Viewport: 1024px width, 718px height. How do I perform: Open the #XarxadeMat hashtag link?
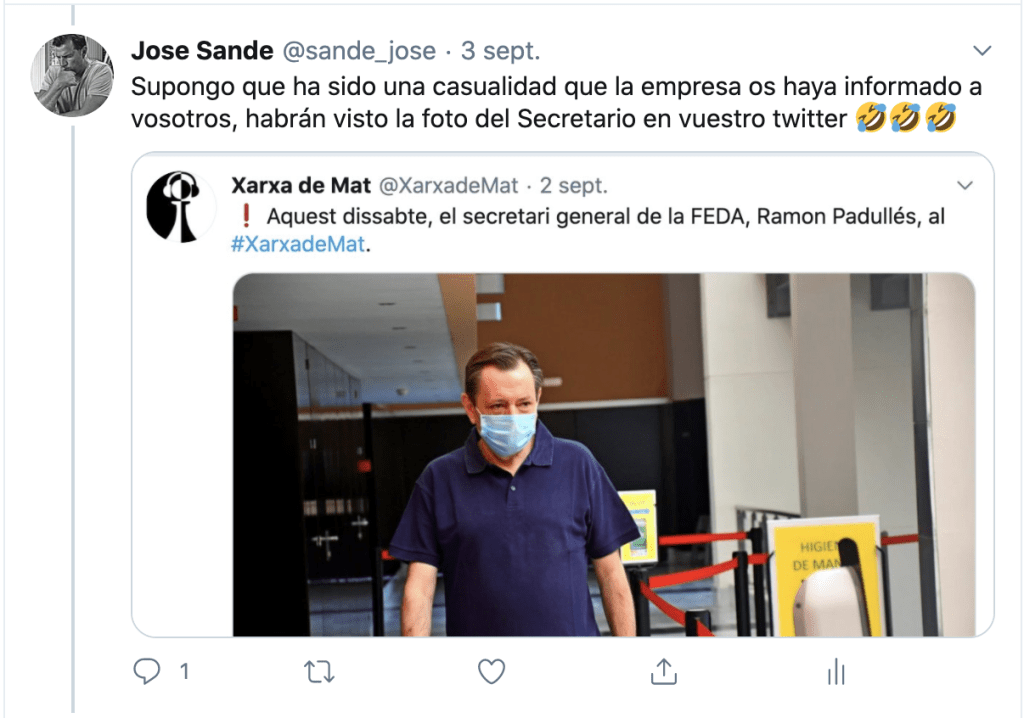click(298, 244)
